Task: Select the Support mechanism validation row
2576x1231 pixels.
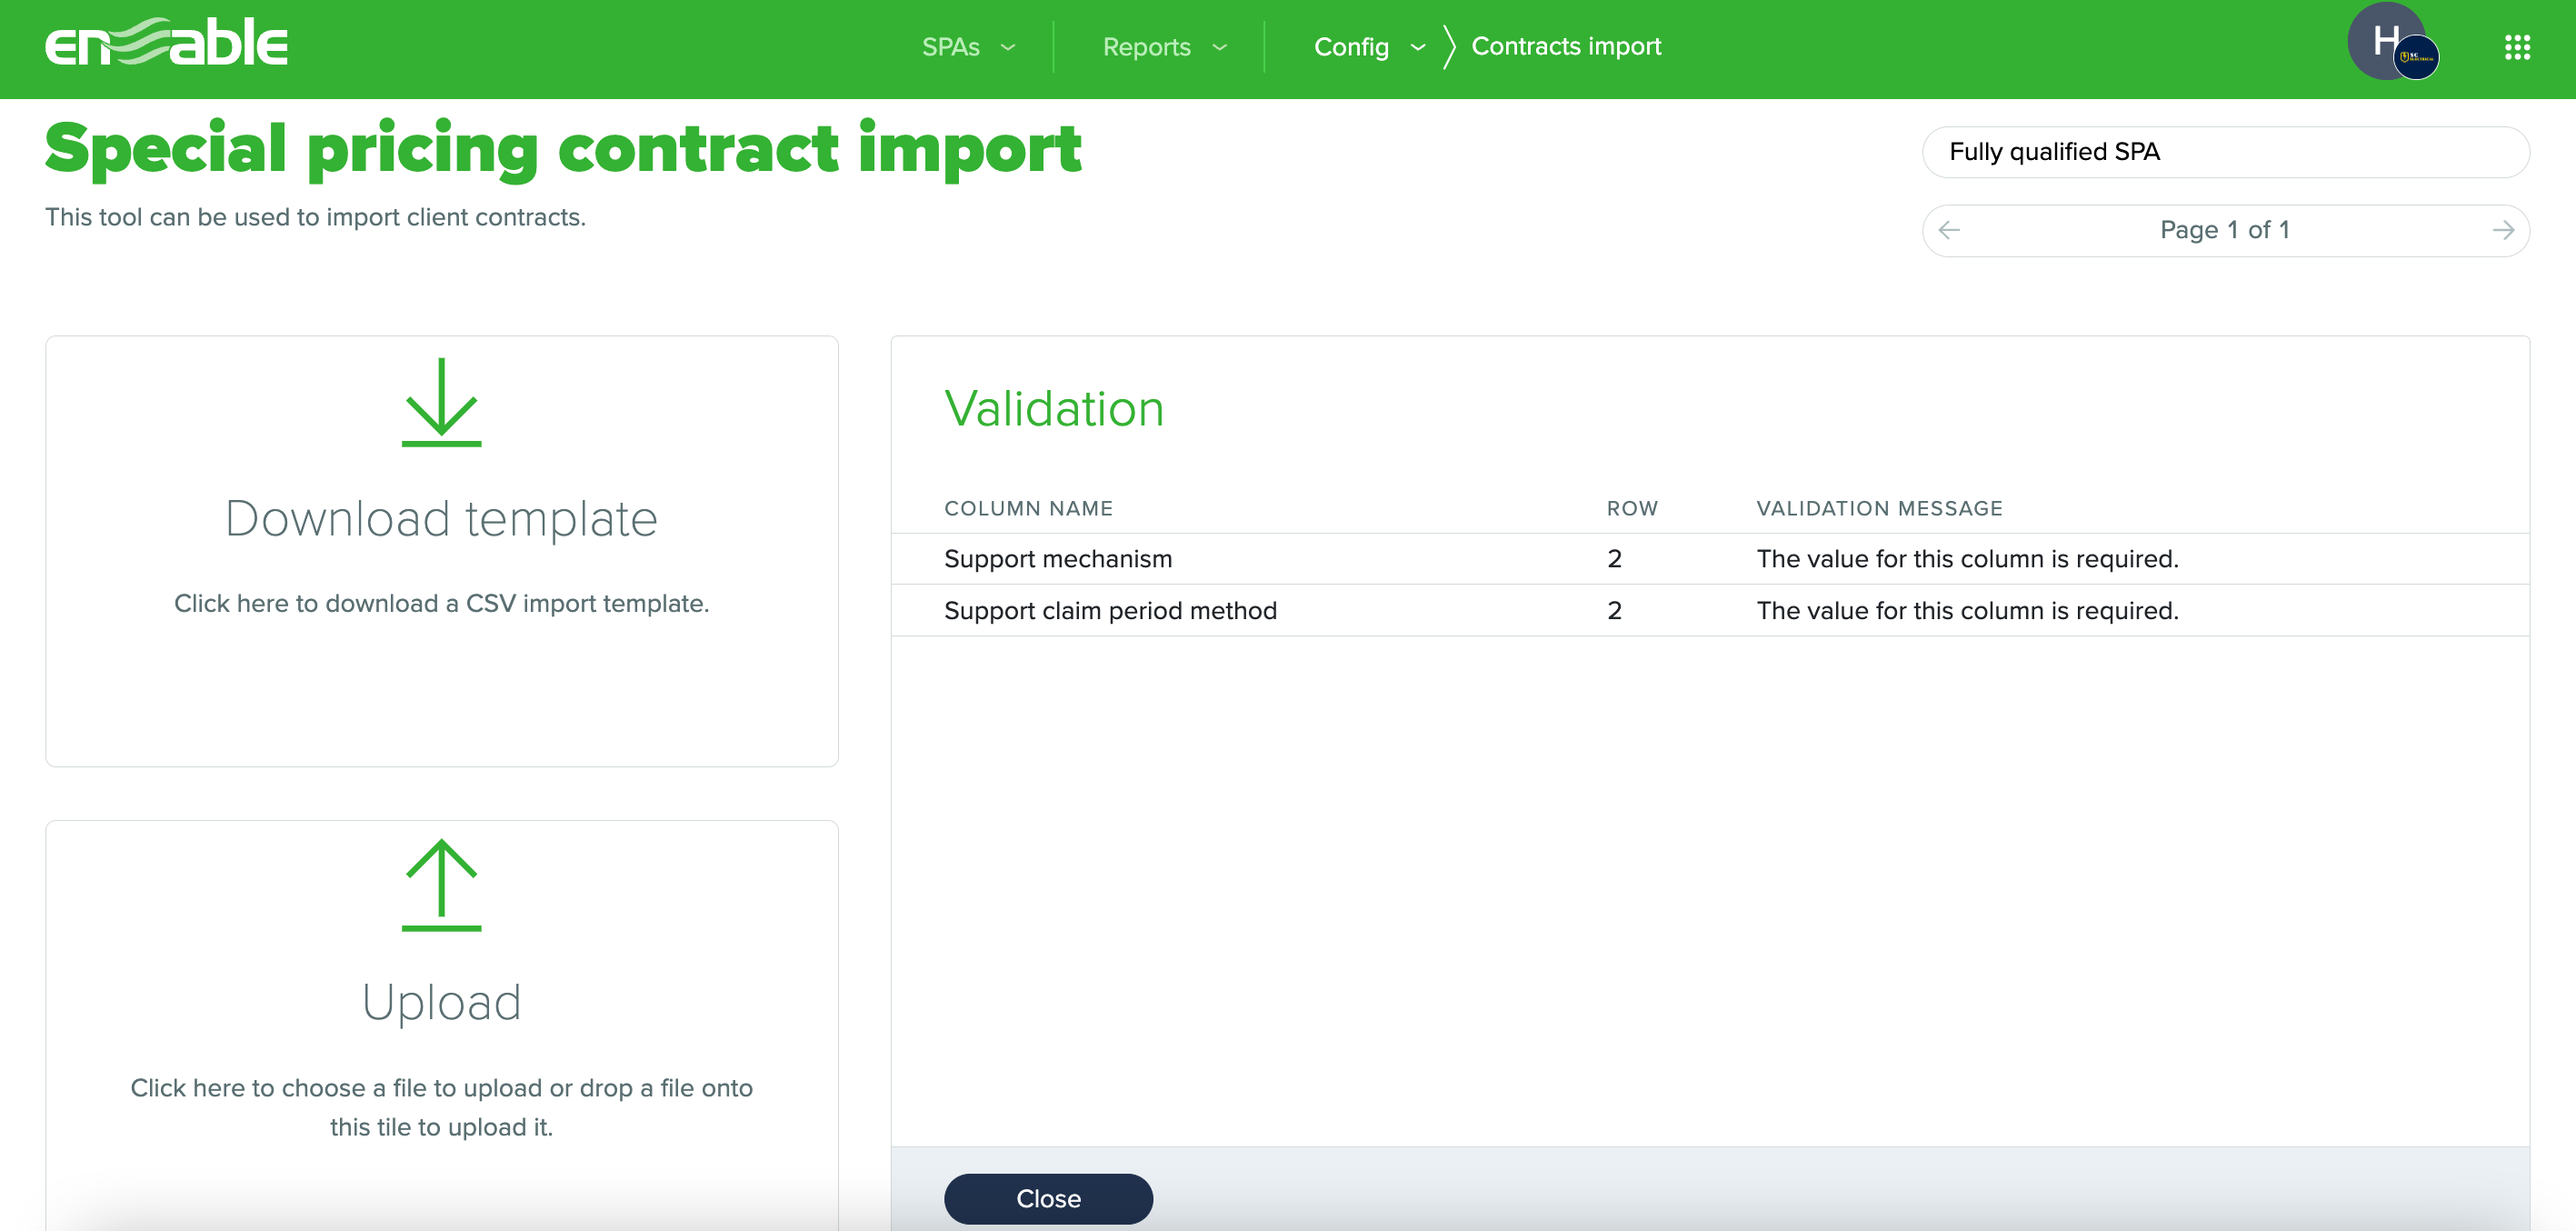Action: (1057, 559)
